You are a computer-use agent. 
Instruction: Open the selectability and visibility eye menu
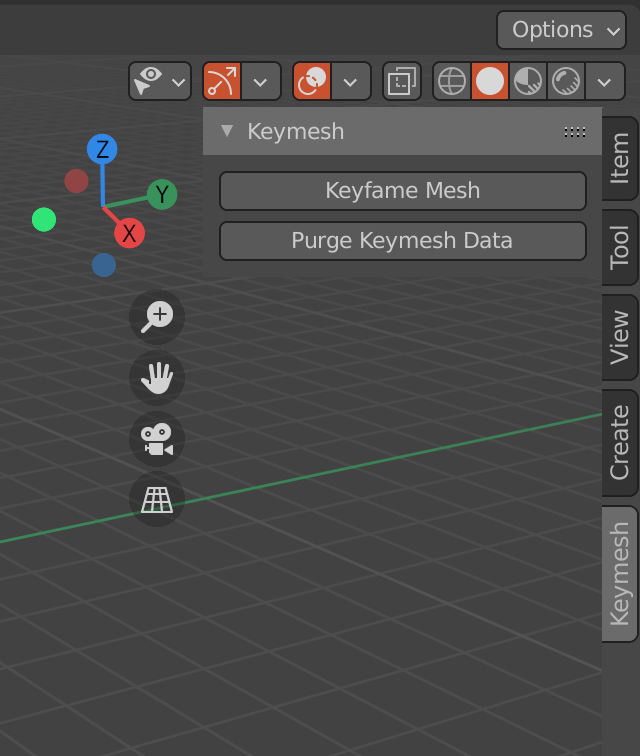pos(160,81)
